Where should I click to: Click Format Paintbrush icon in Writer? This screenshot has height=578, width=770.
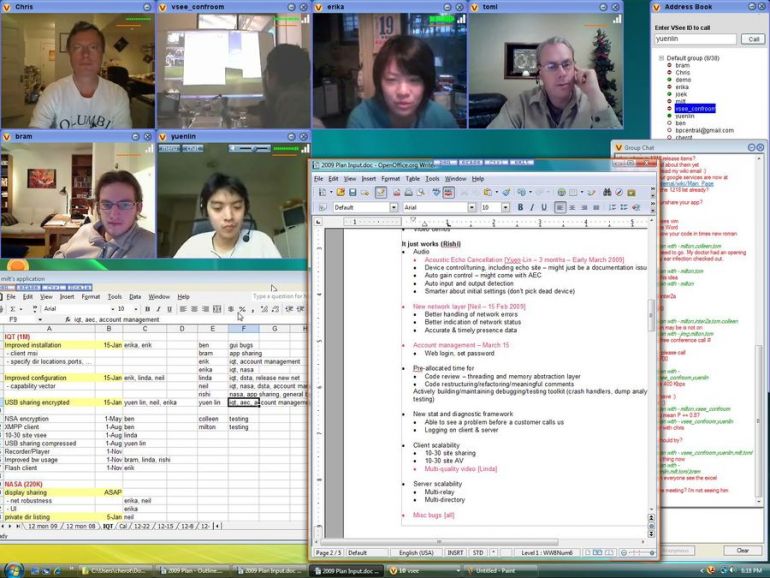click(x=506, y=193)
